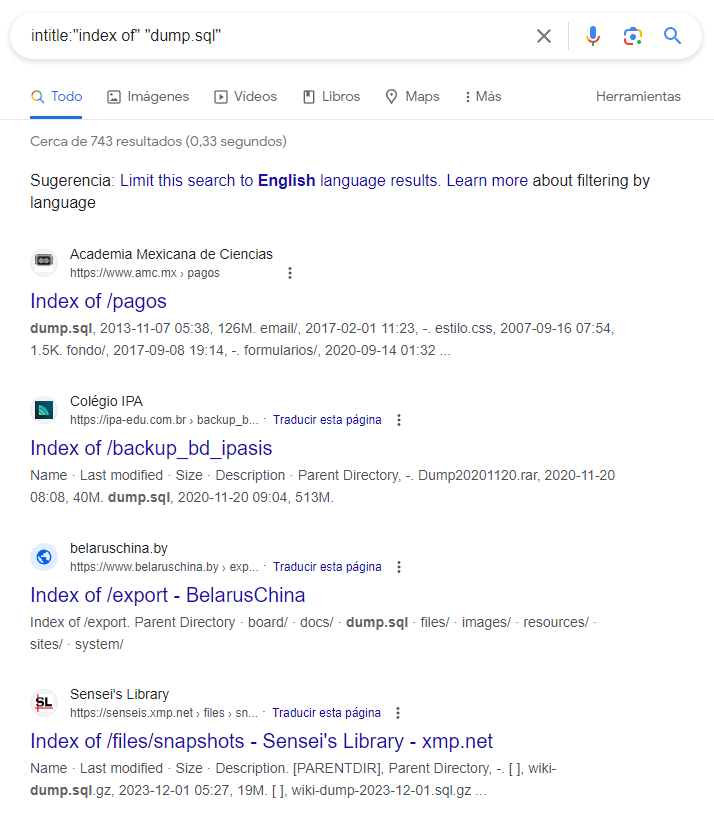Switch to the Vídeos tab

pyautogui.click(x=245, y=97)
